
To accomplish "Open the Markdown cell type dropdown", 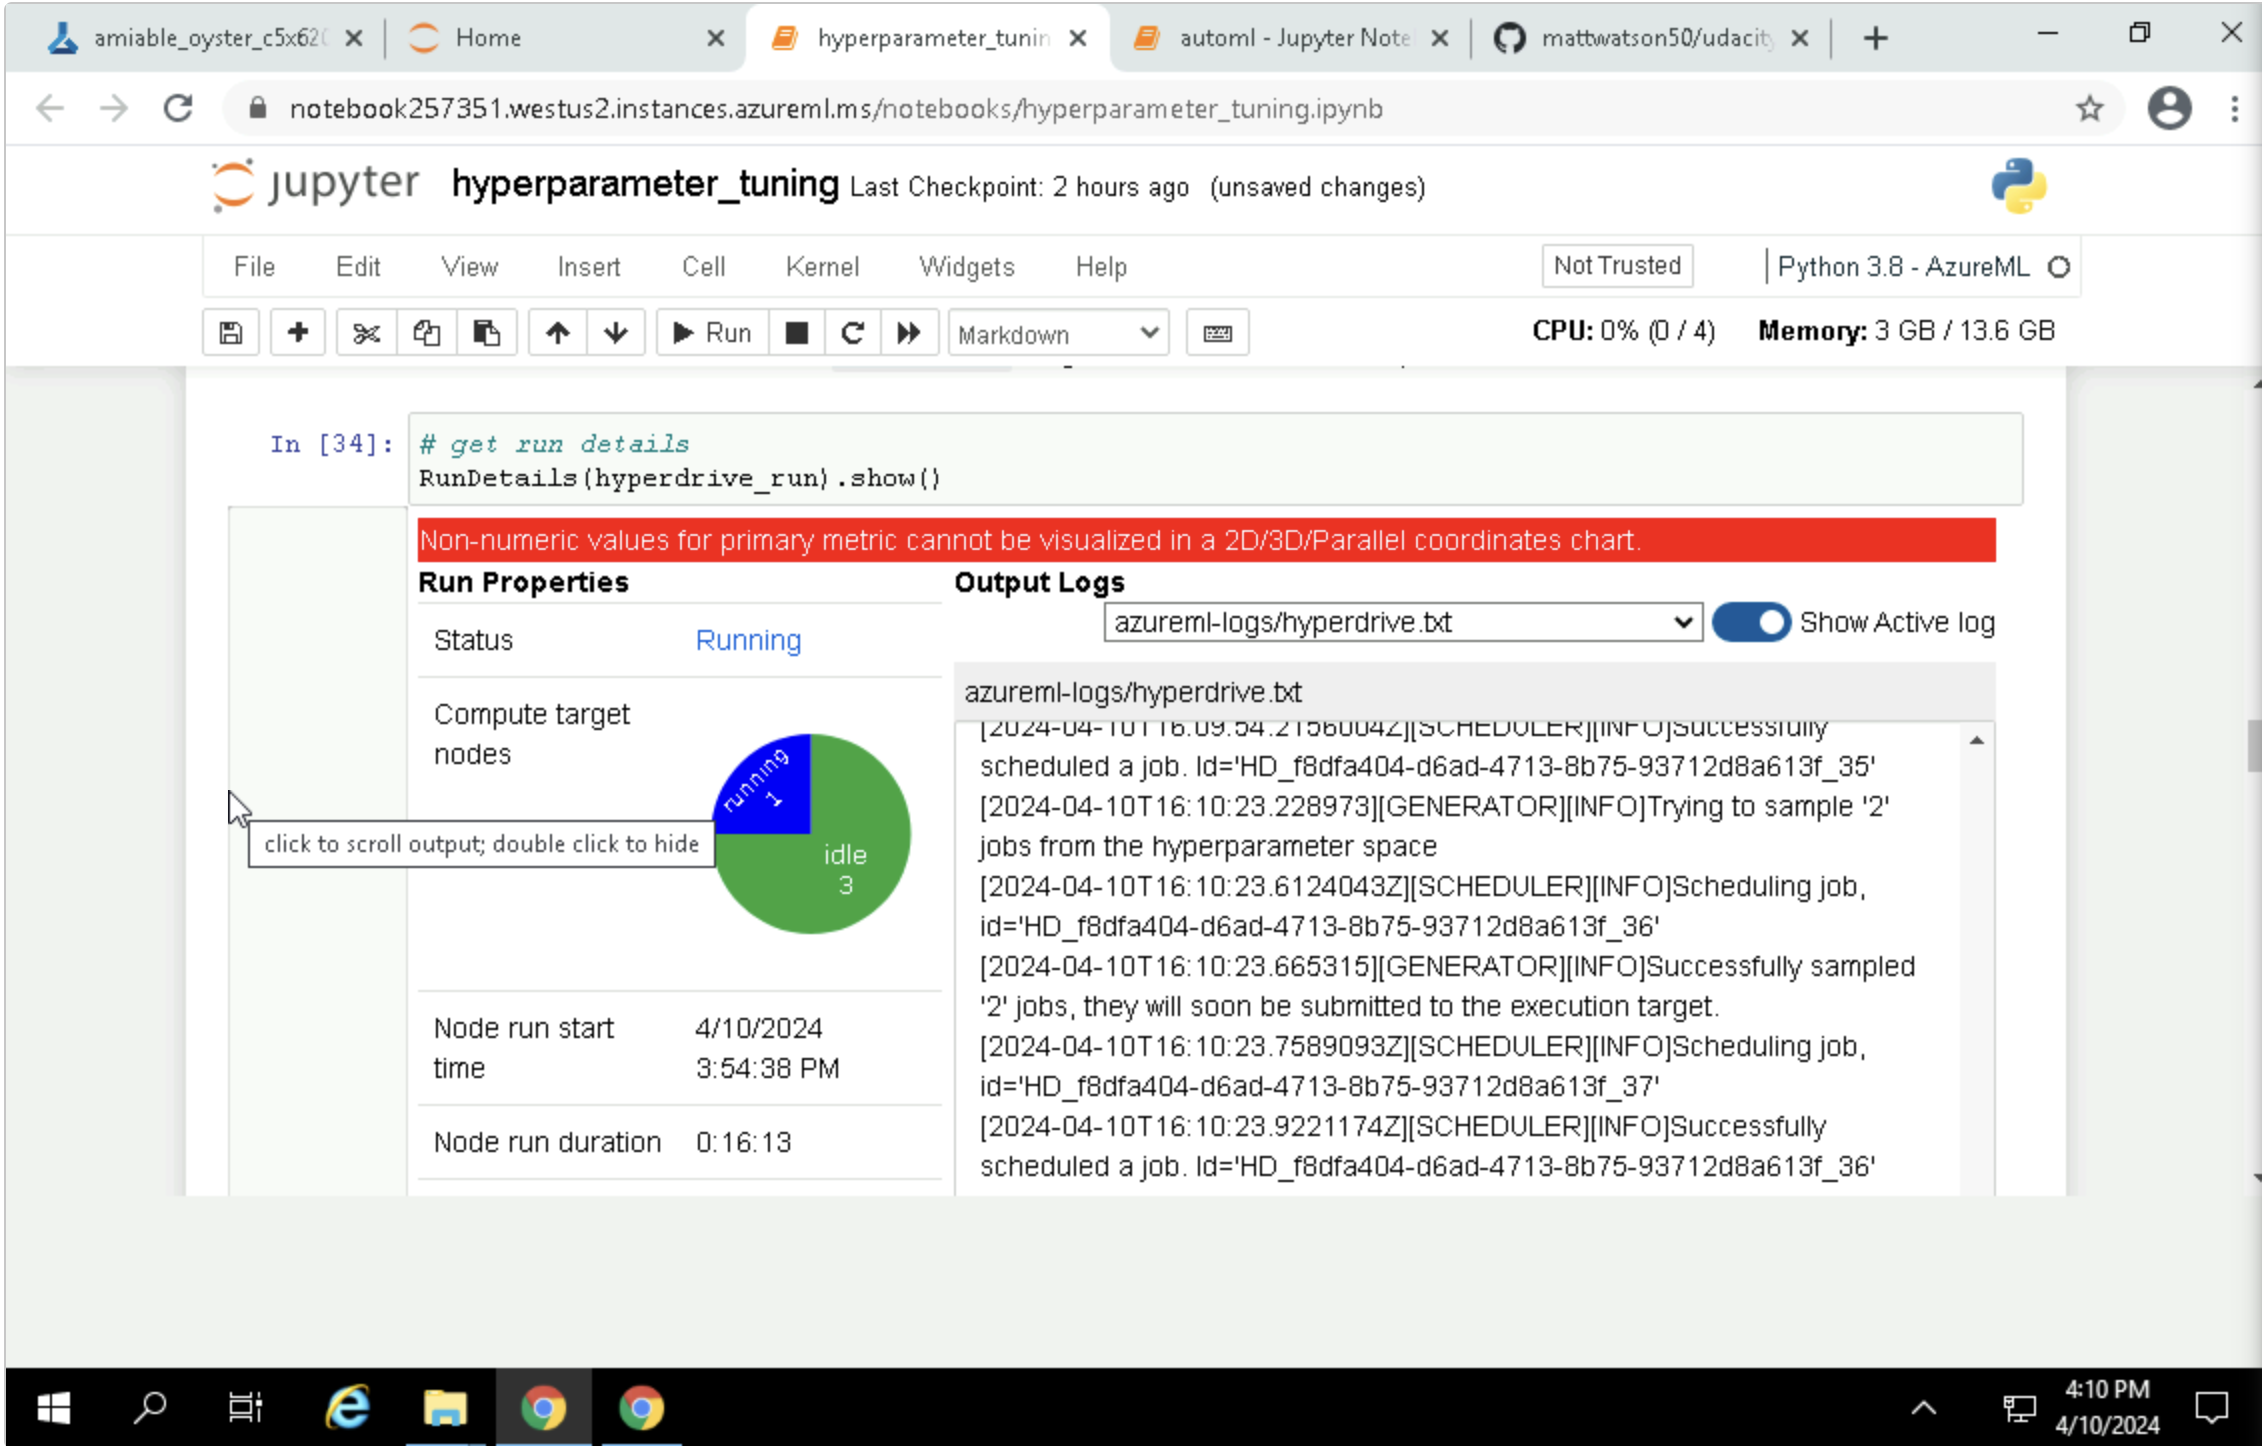I will point(1057,334).
